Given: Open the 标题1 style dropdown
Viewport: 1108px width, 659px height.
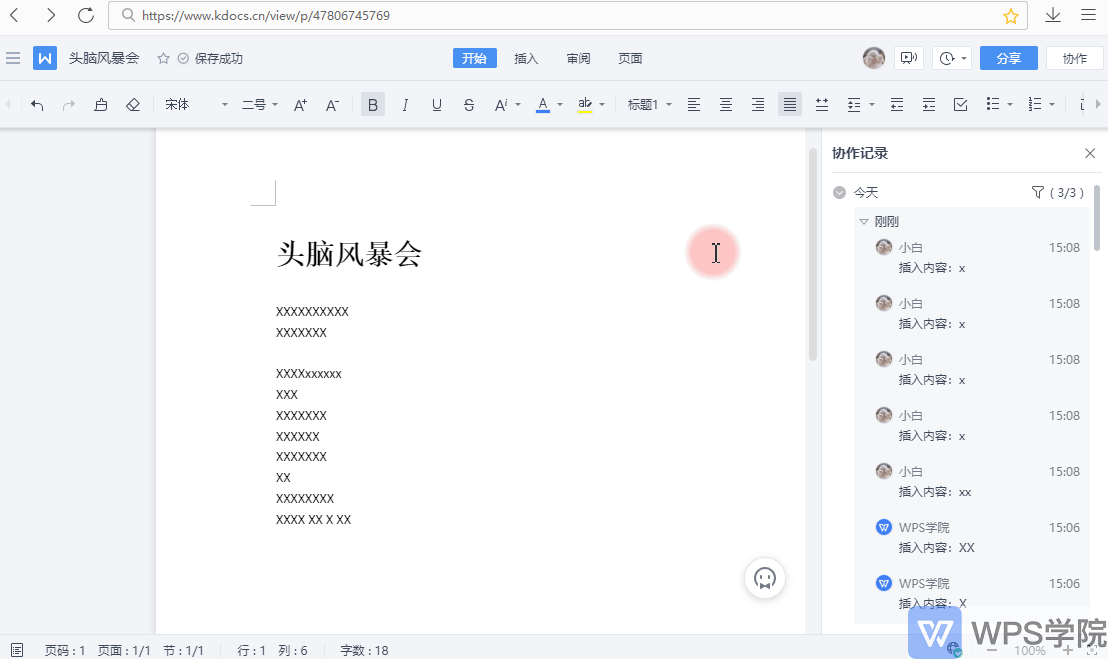Looking at the screenshot, I should [x=649, y=105].
